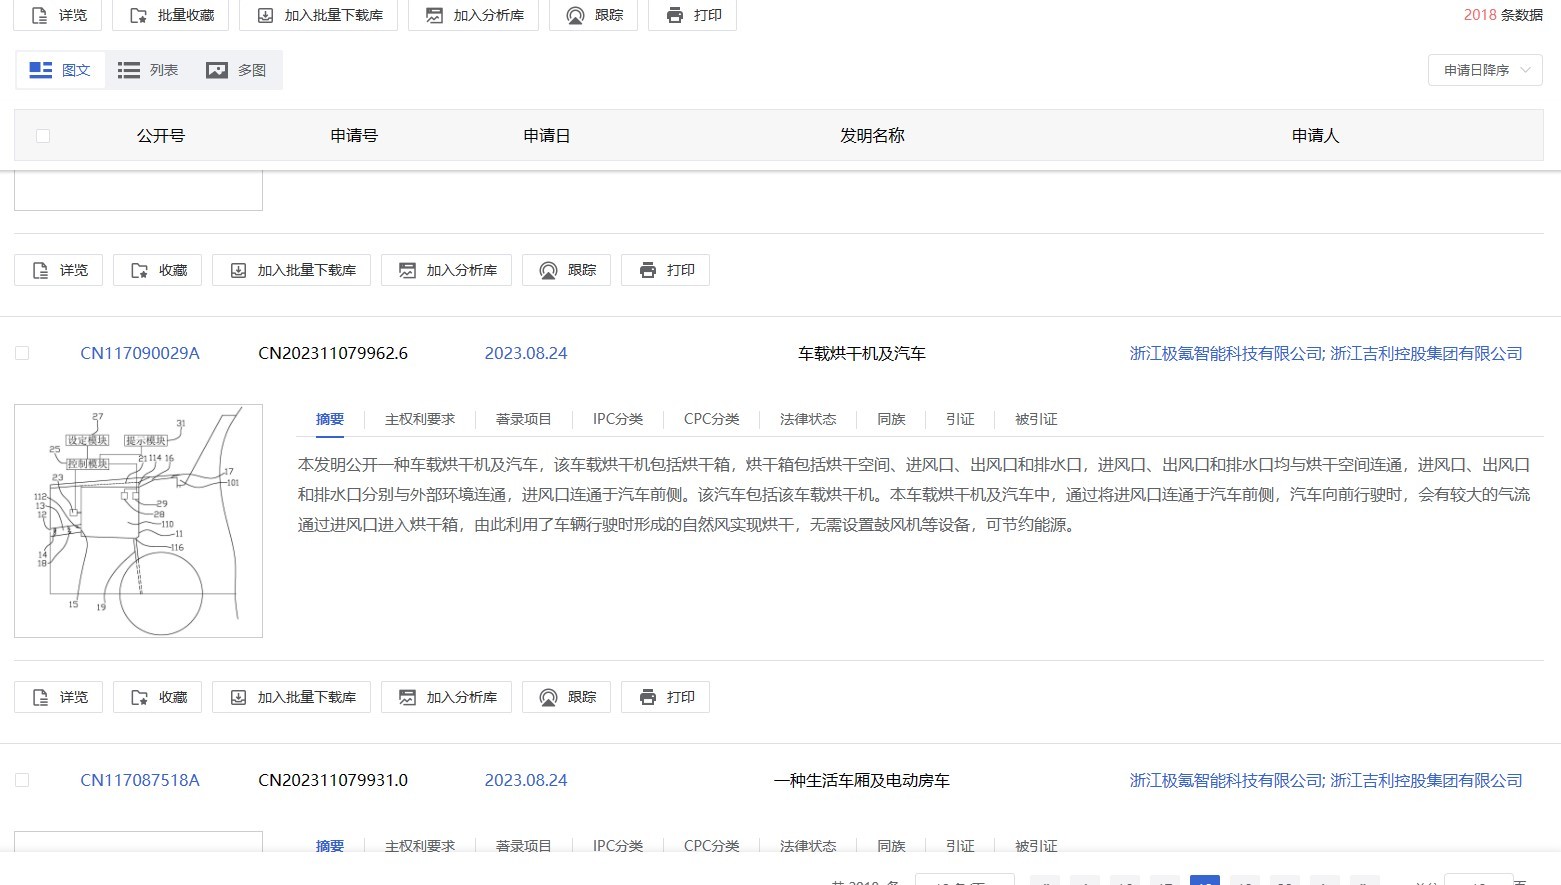Switch to 图文 view mode
Viewport: 1561px width, 885px height.
[60, 70]
